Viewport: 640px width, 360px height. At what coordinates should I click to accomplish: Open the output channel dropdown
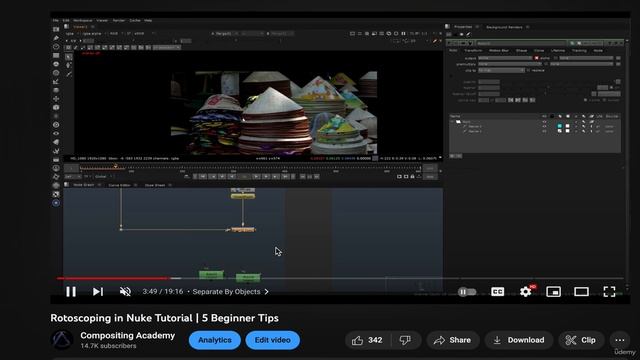505,58
